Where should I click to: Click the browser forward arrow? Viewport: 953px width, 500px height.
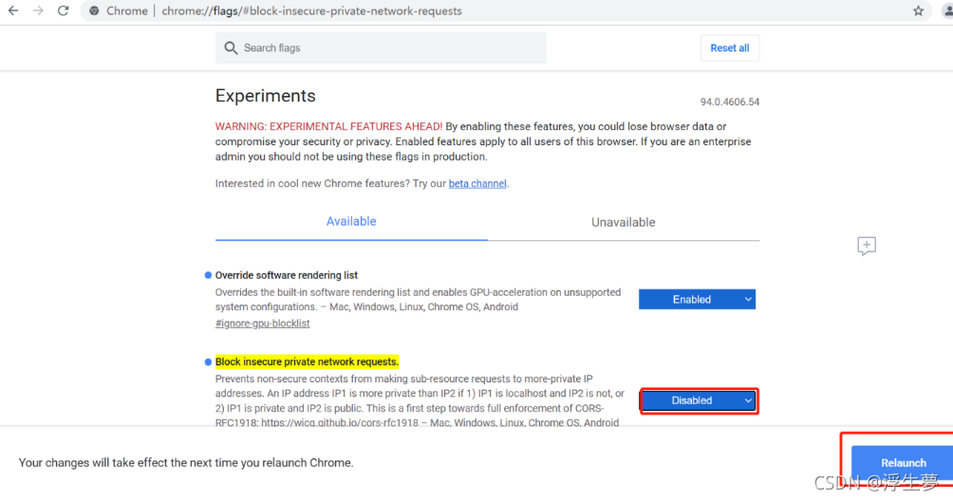click(x=38, y=11)
